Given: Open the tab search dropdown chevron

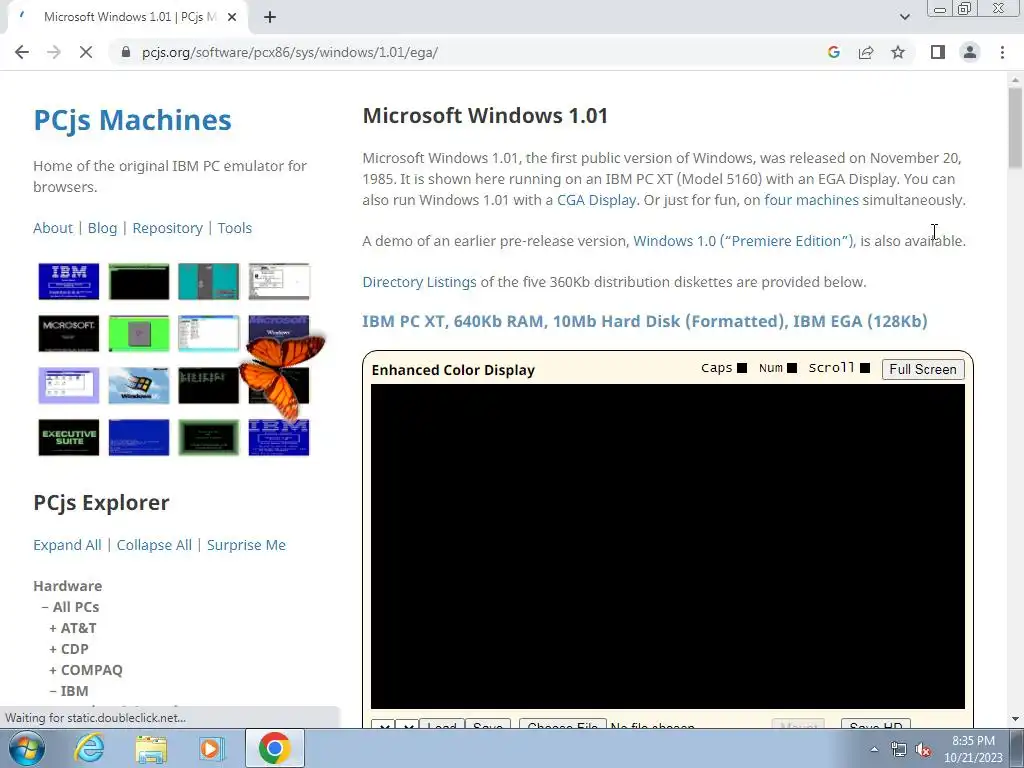Looking at the screenshot, I should pos(904,17).
